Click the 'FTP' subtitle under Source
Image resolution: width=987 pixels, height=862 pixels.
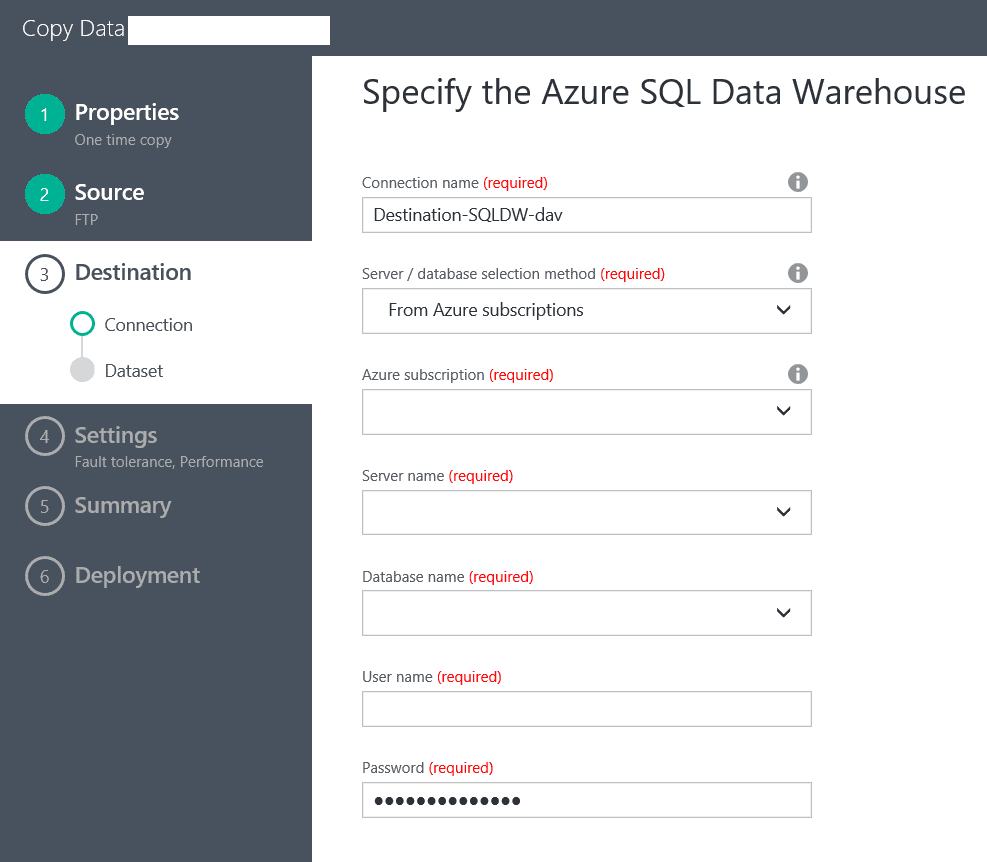click(86, 220)
